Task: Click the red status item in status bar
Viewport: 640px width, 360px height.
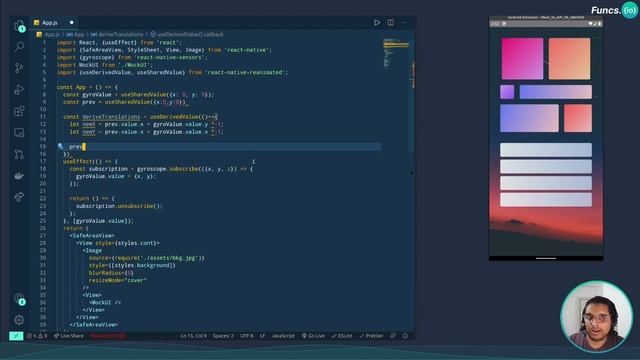Action: point(108,336)
